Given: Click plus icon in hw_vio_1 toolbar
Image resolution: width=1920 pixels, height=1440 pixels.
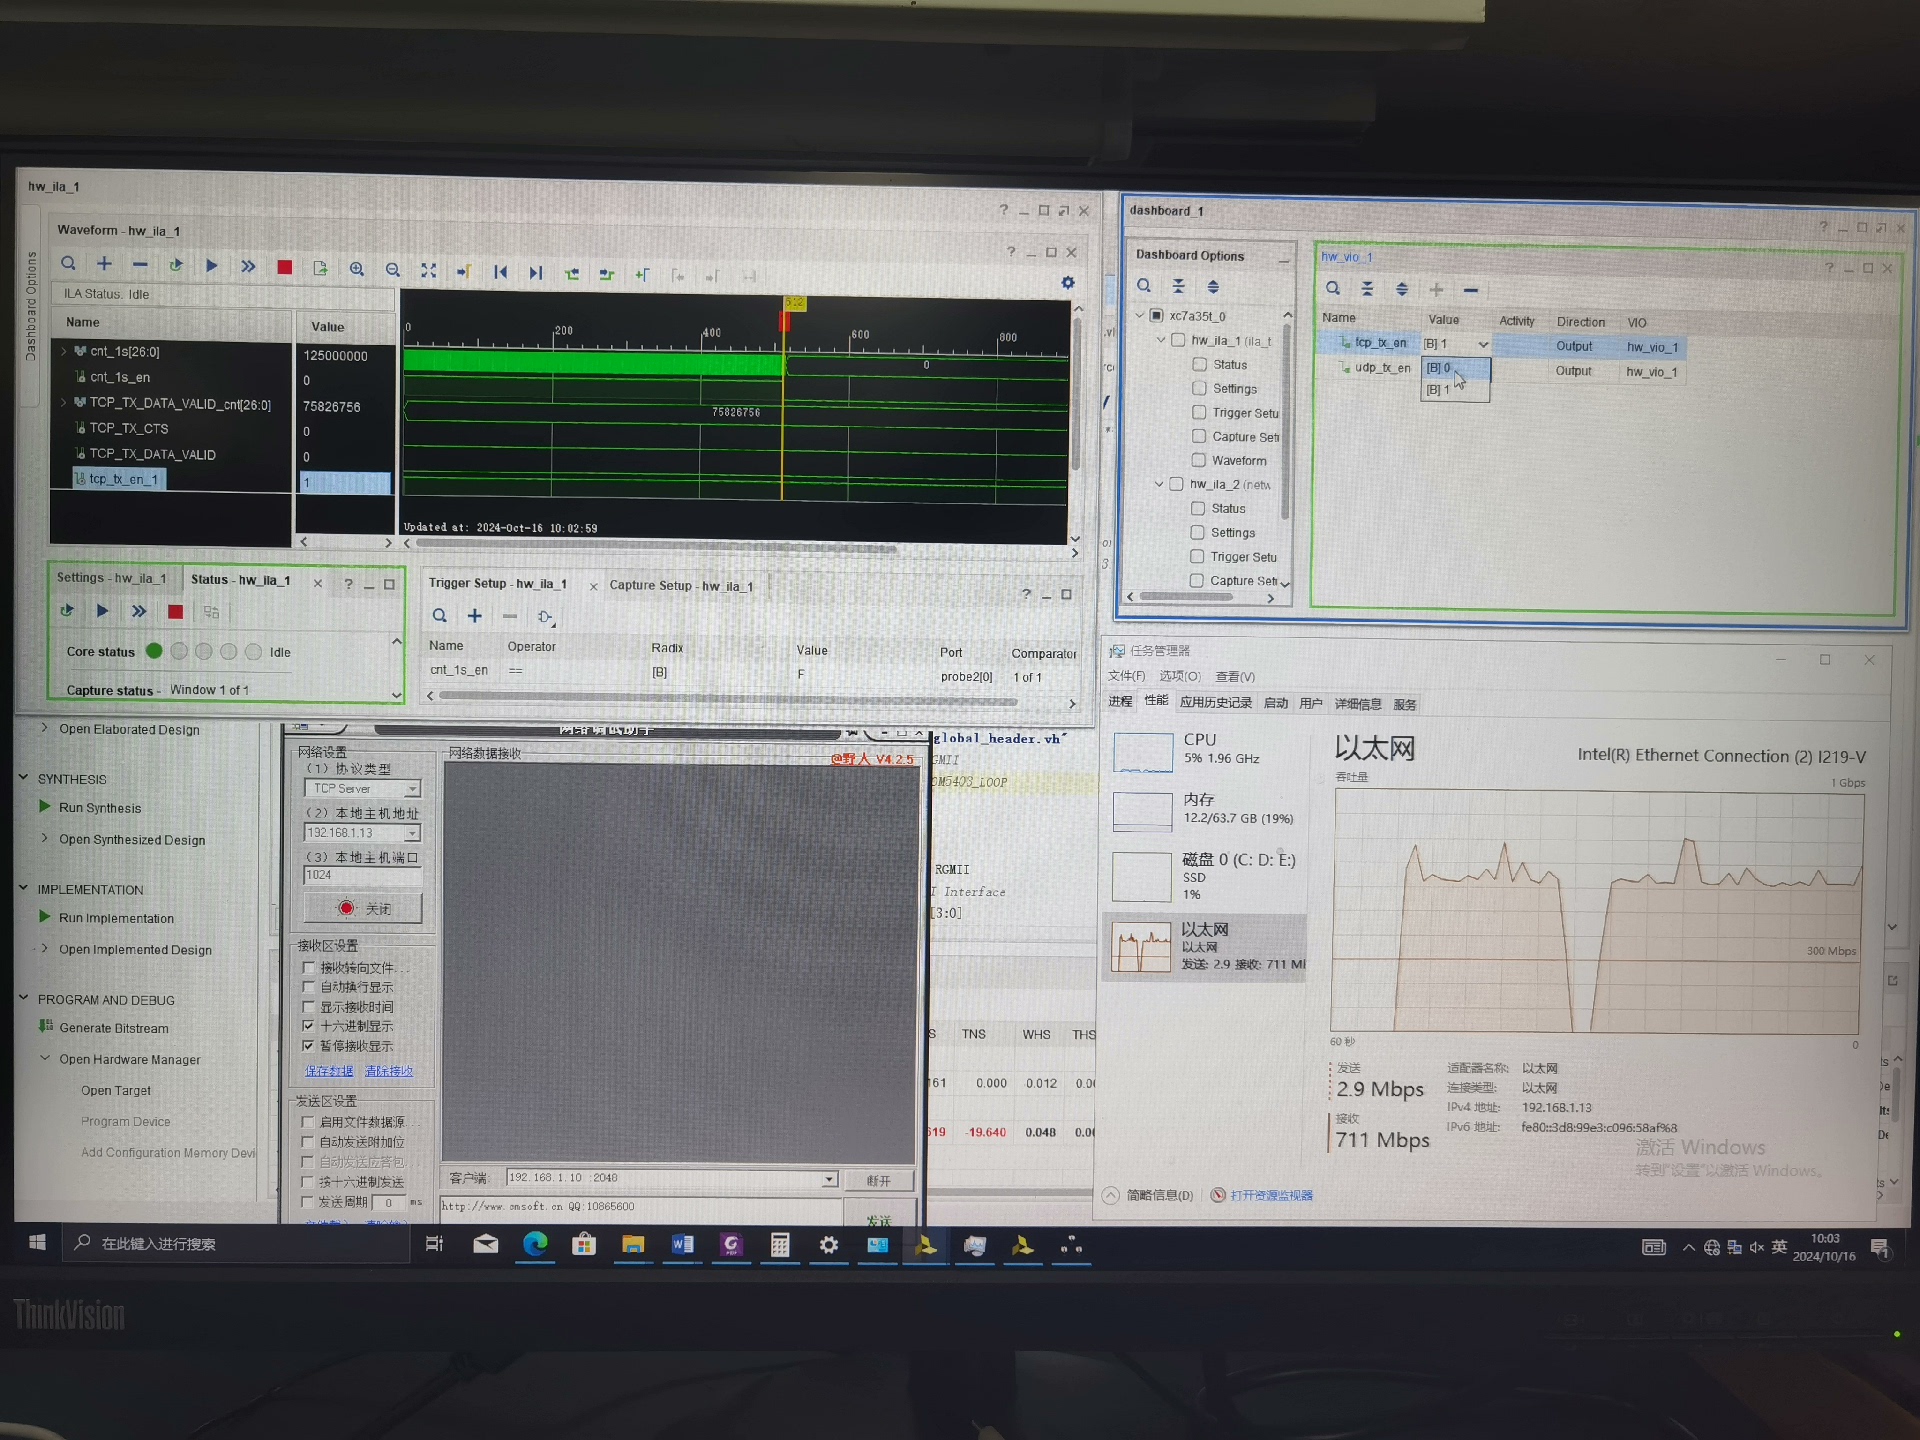Looking at the screenshot, I should click(x=1436, y=290).
